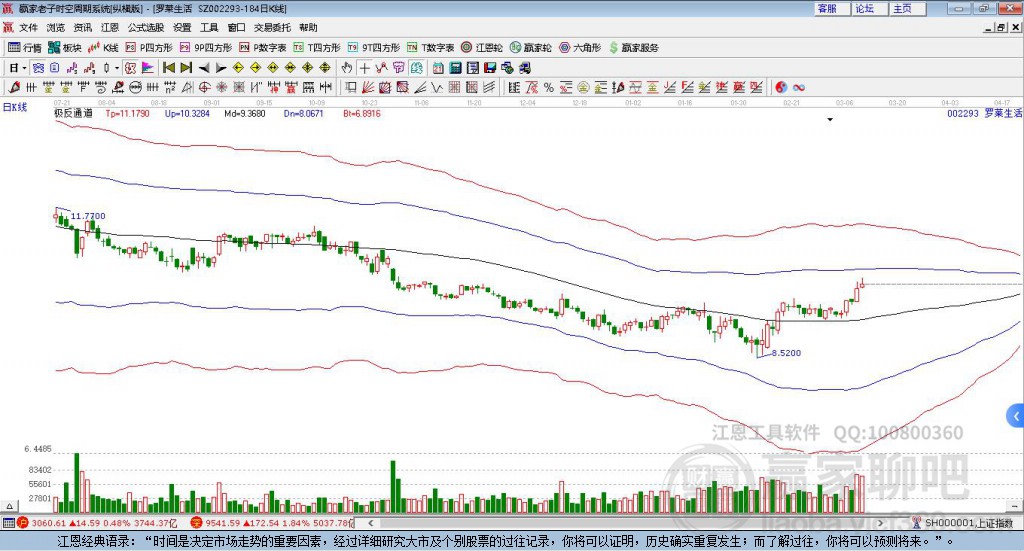The width and height of the screenshot is (1024, 551).
Task: Click the 日K线 label
Action: pyautogui.click(x=14, y=107)
